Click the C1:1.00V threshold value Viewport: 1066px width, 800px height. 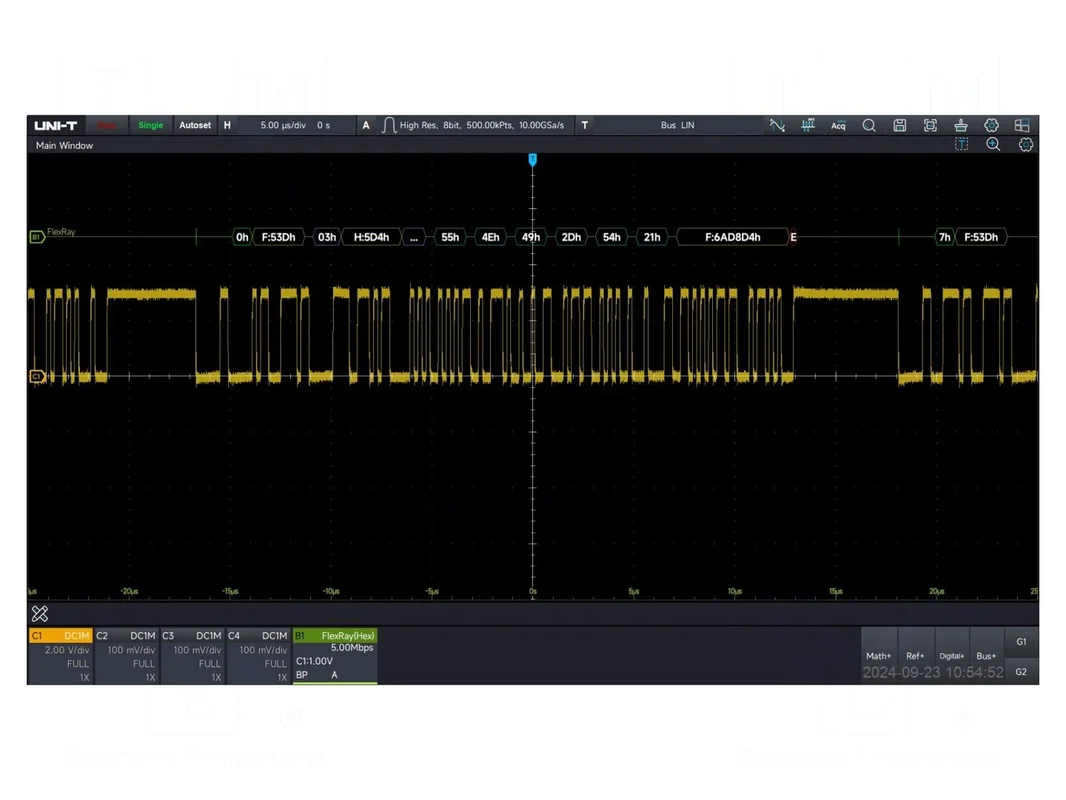coord(314,661)
